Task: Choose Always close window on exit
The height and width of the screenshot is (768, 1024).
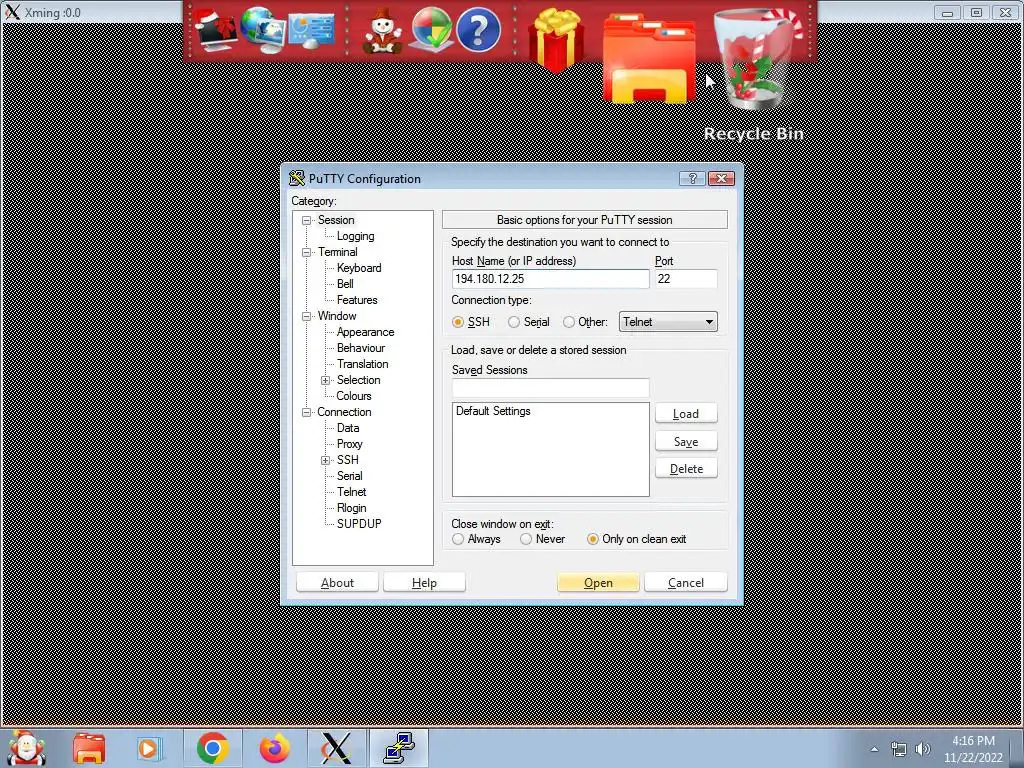Action: 458,539
